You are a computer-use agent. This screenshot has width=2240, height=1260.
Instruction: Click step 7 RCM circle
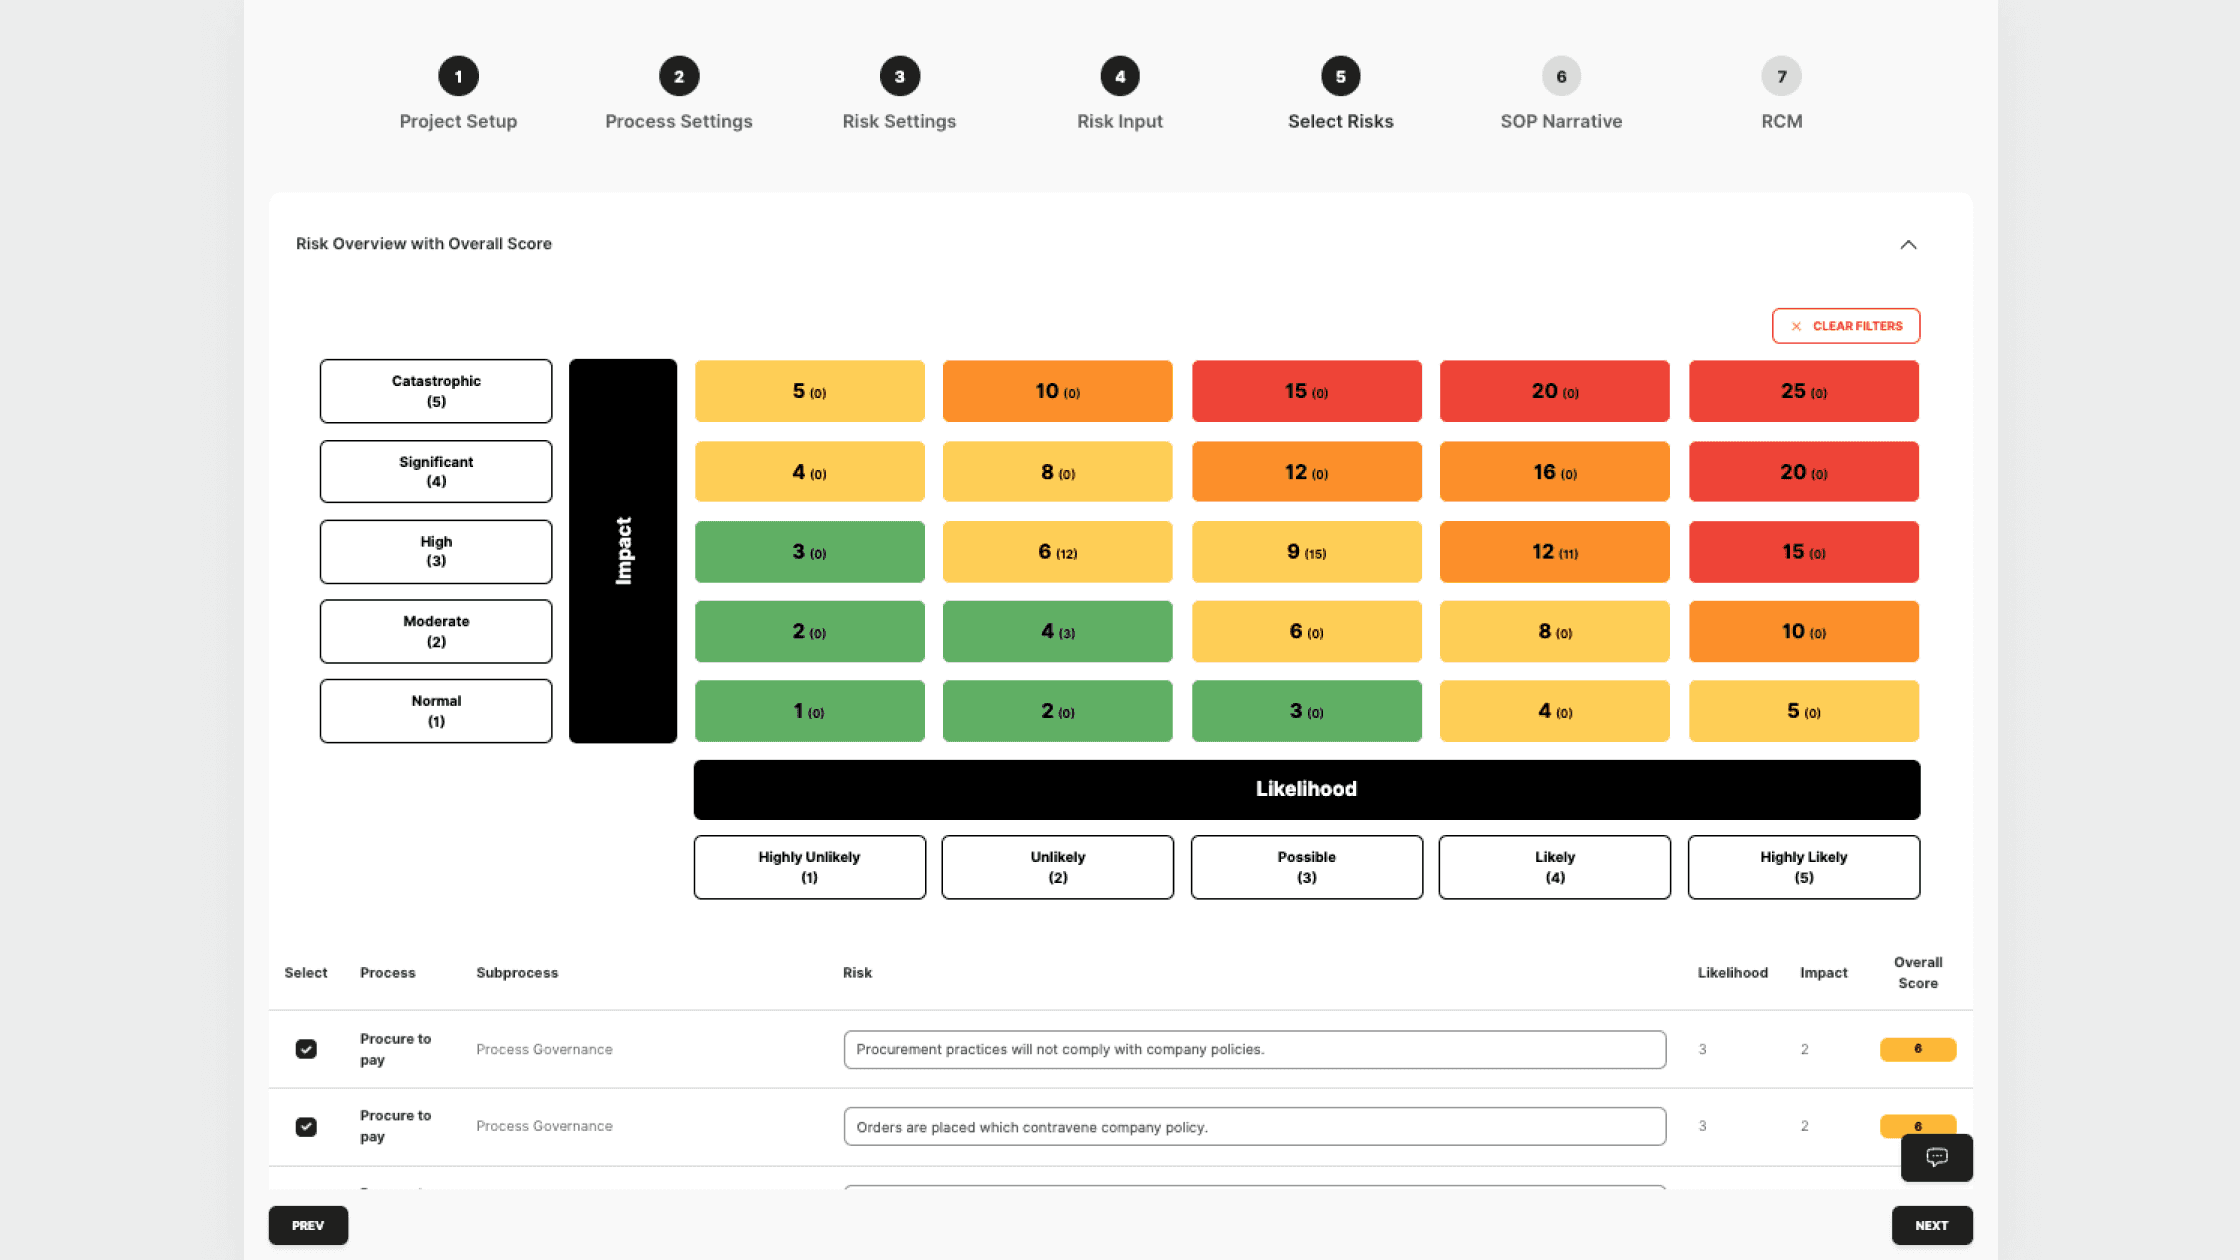tap(1781, 76)
